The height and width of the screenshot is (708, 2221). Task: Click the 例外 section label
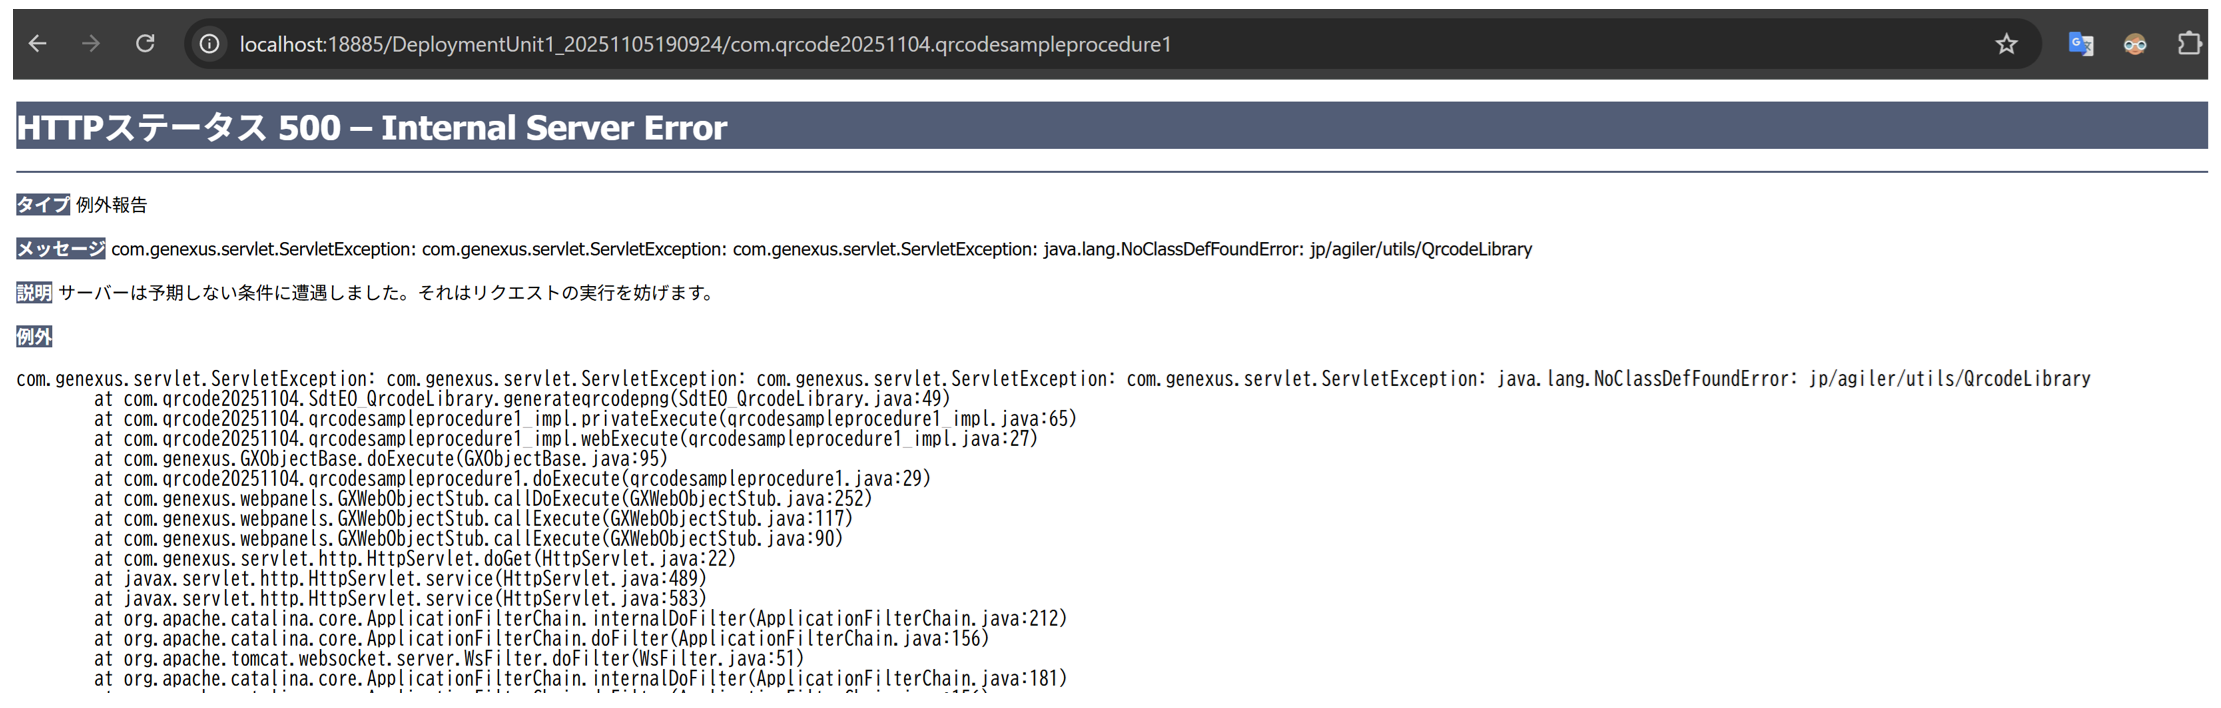pos(32,337)
